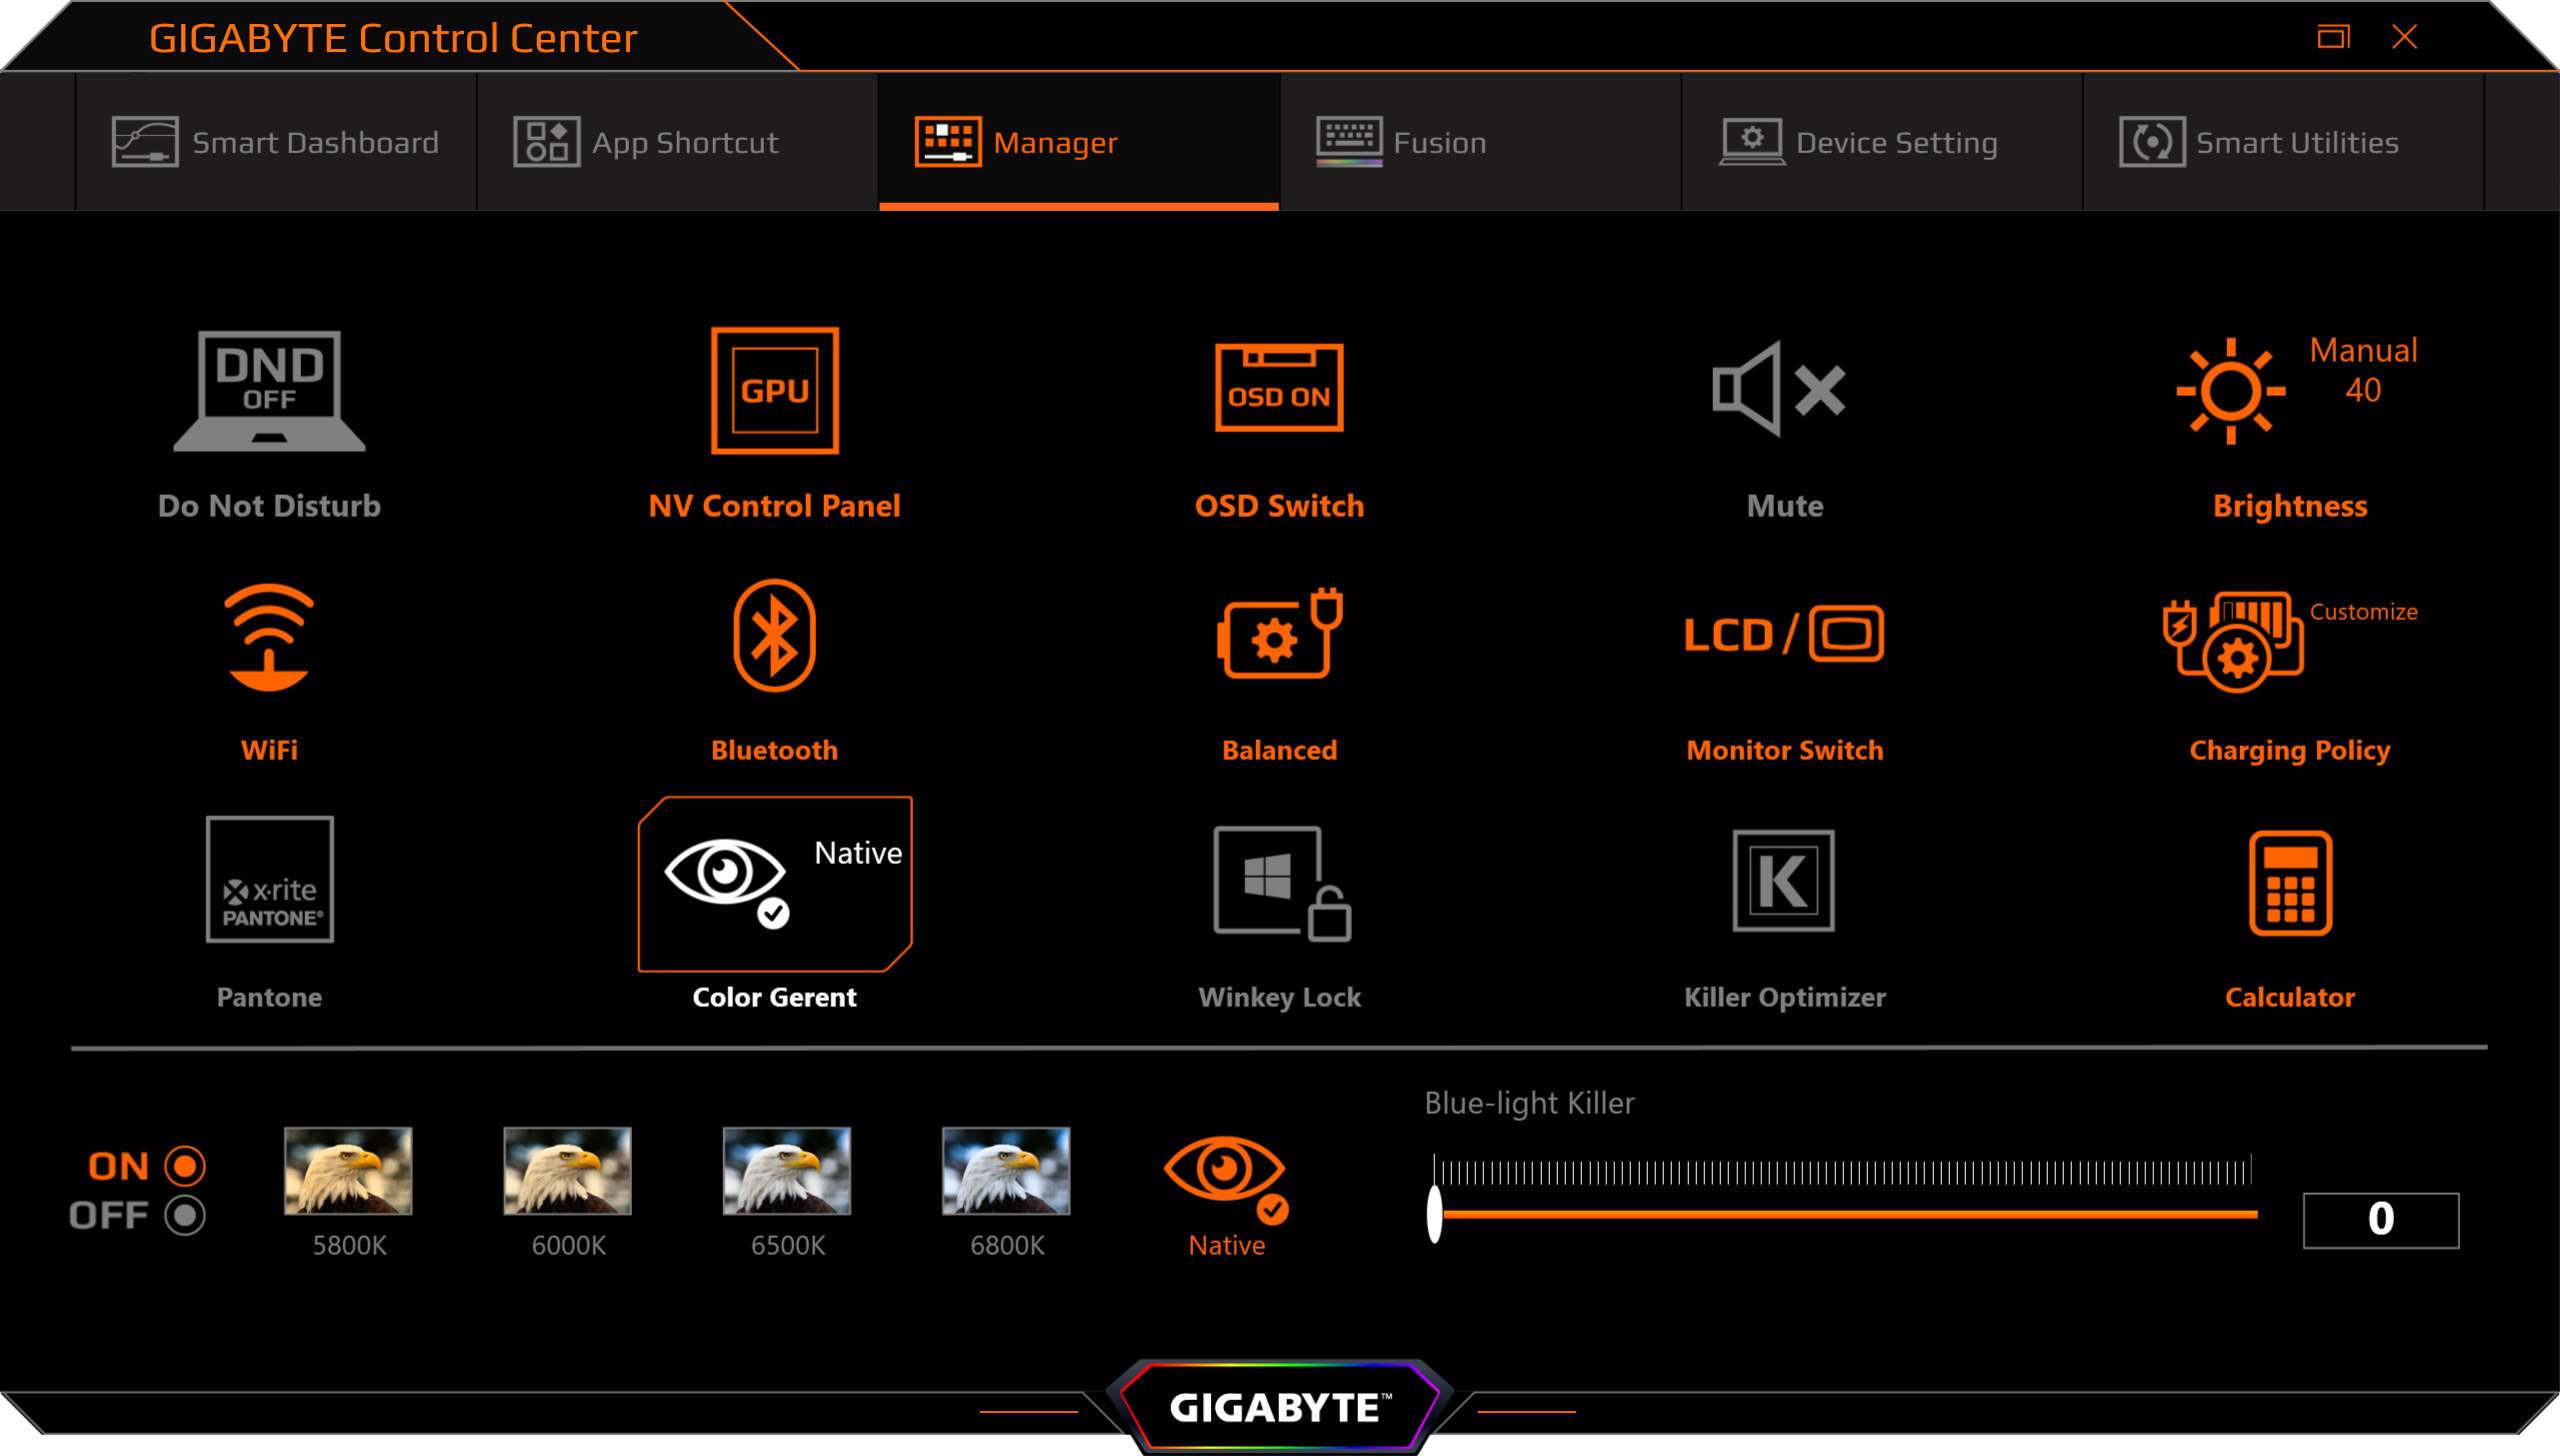The width and height of the screenshot is (2560, 1456).
Task: Open the NV Control Panel
Action: (x=775, y=391)
